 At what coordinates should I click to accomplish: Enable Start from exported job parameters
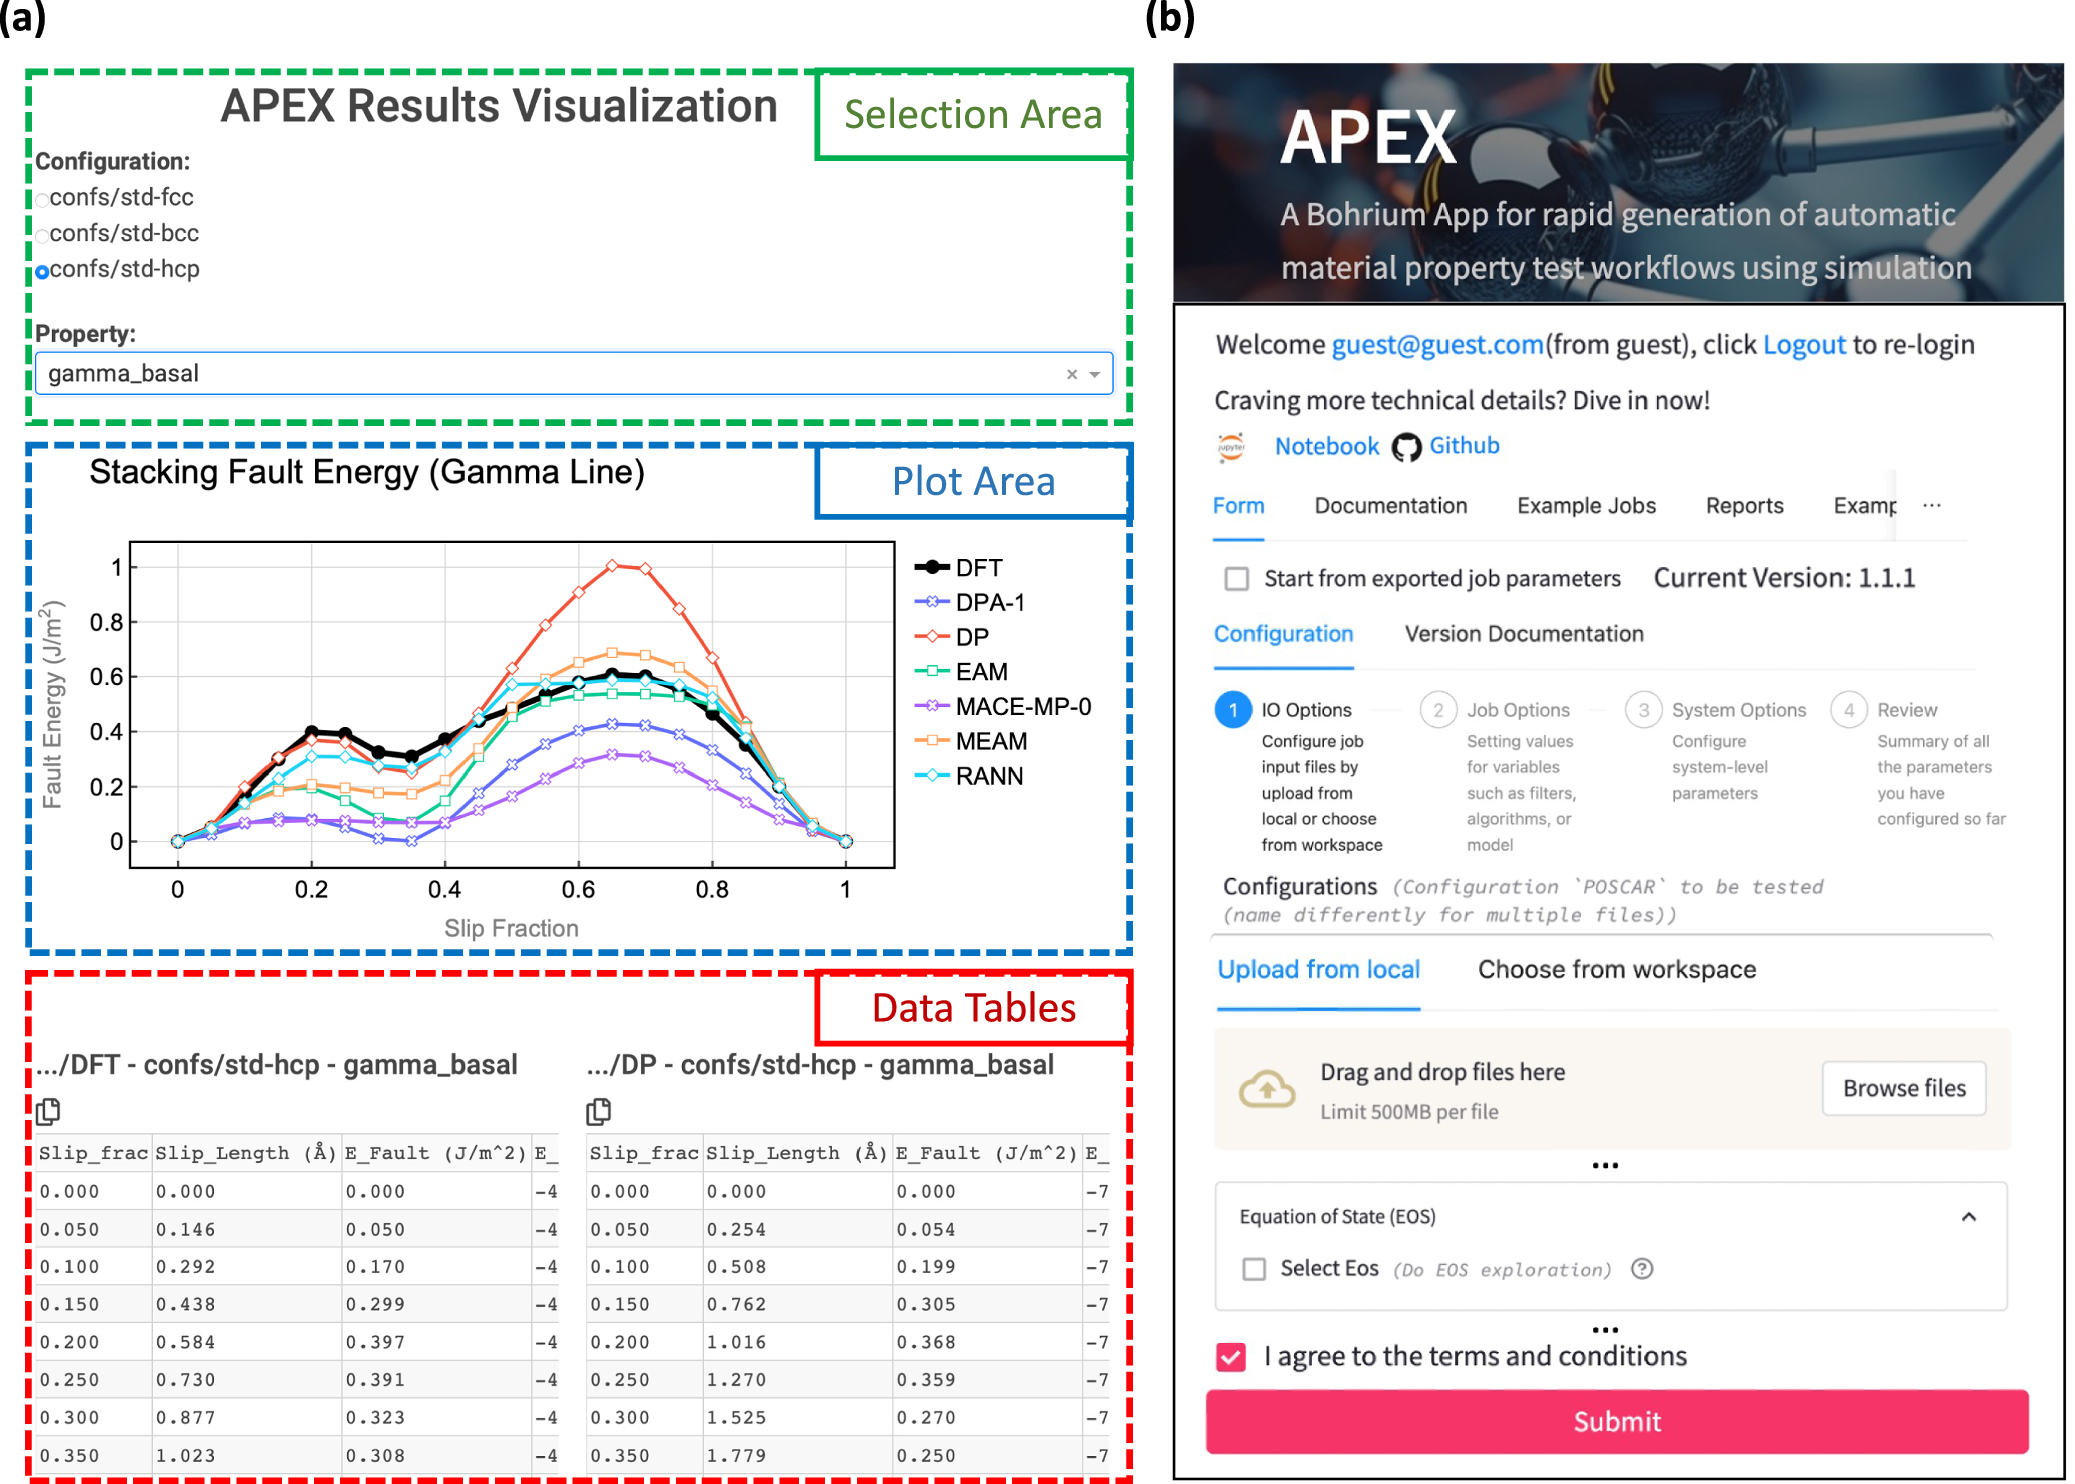point(1237,579)
